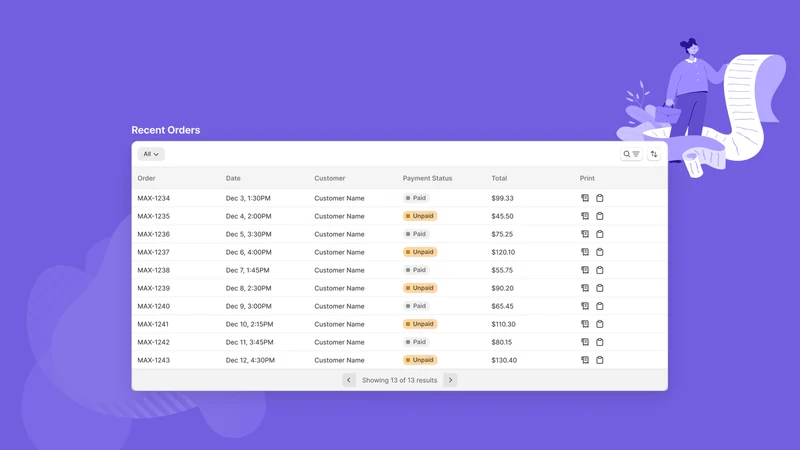The image size is (800, 450).
Task: Click the total $130.40
Action: [504, 360]
